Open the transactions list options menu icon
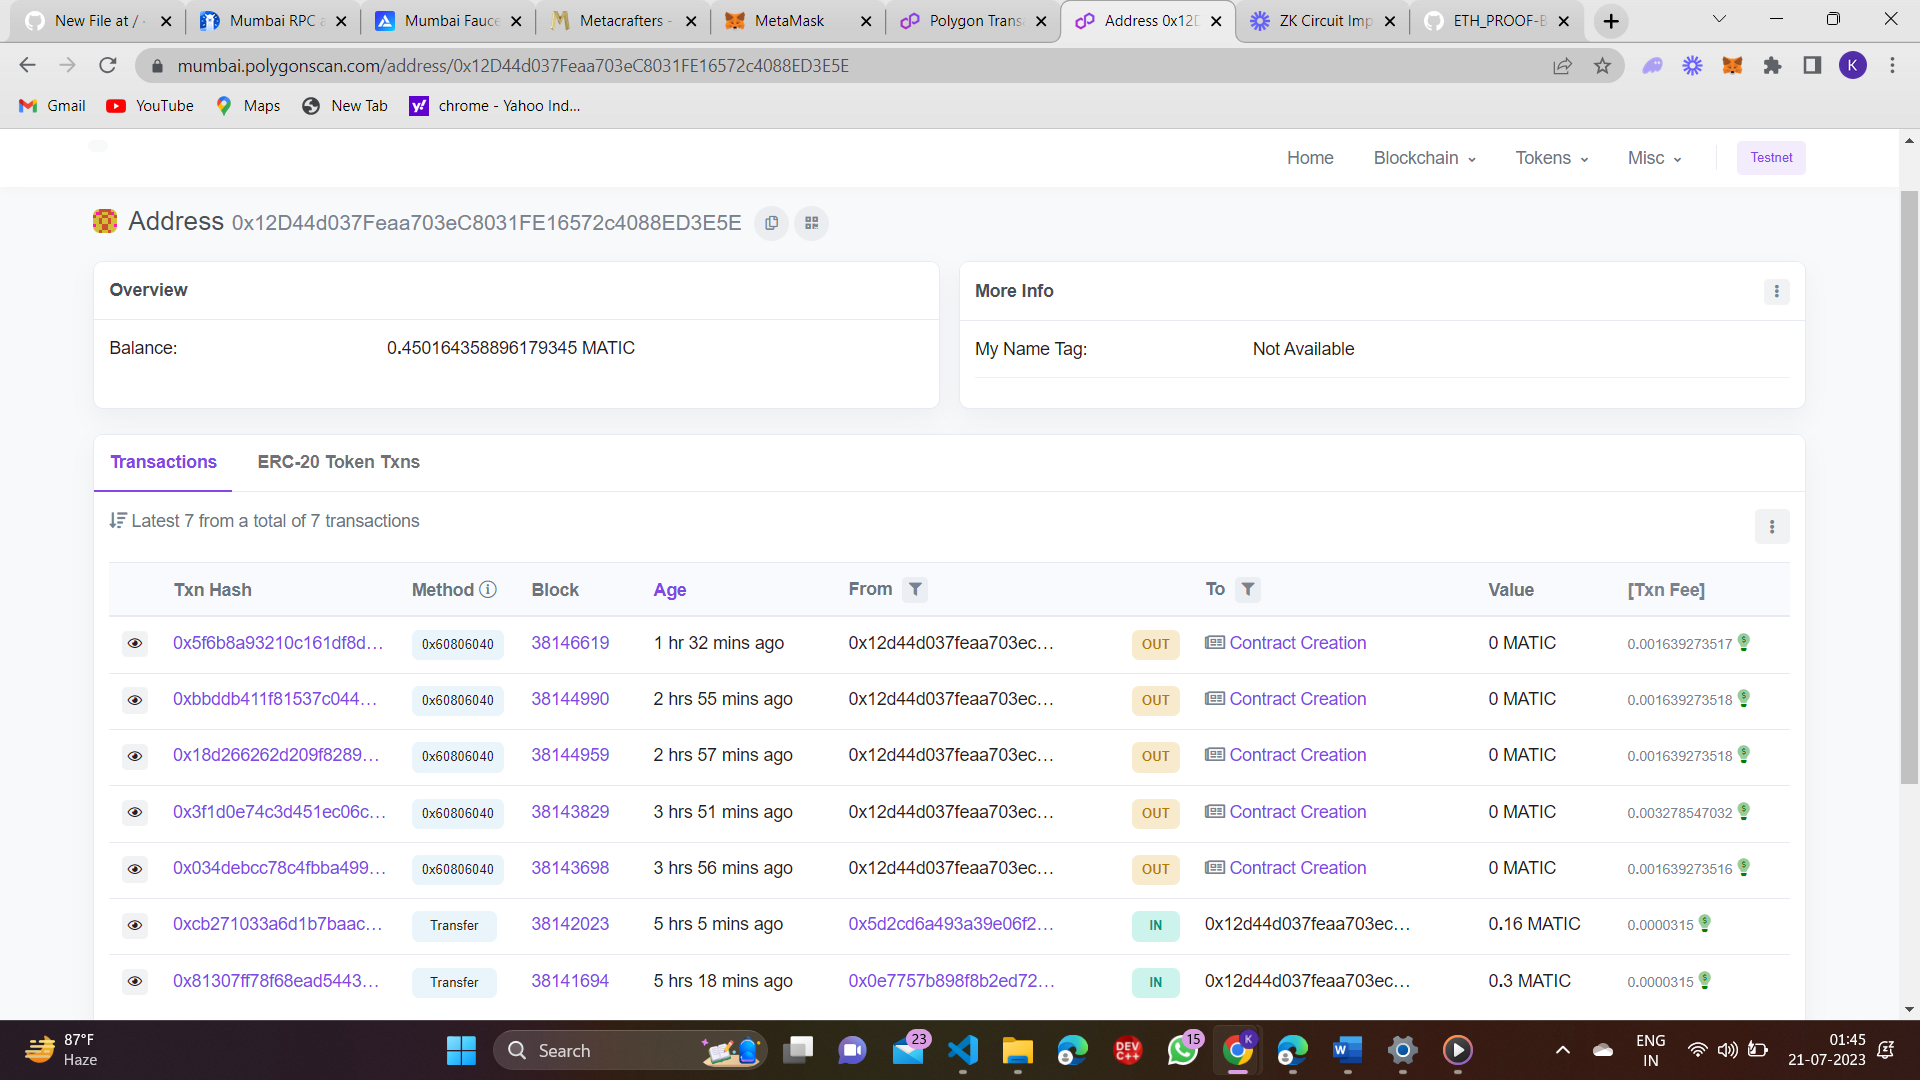The image size is (1920, 1080). point(1772,526)
